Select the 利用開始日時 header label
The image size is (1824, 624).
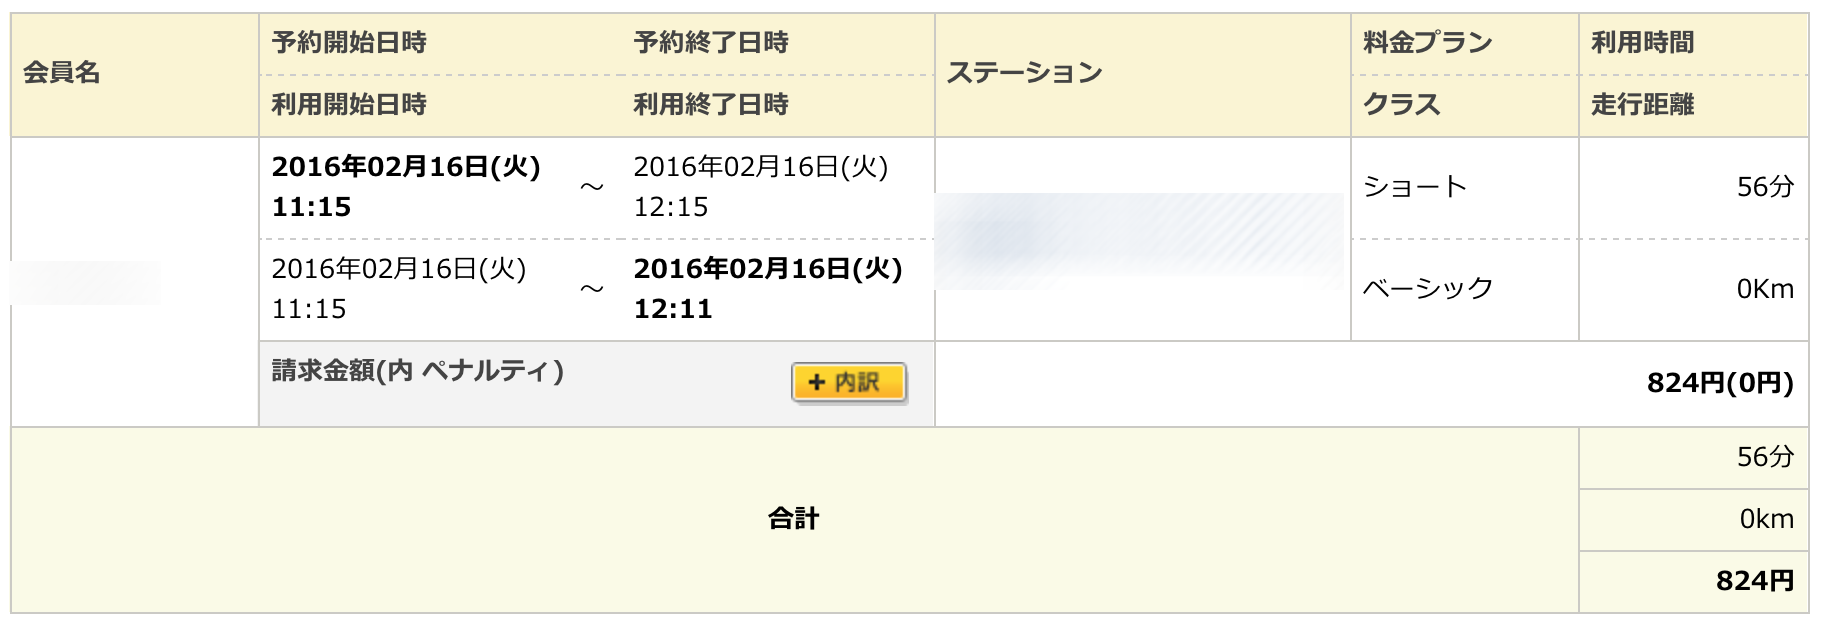[x=349, y=104]
